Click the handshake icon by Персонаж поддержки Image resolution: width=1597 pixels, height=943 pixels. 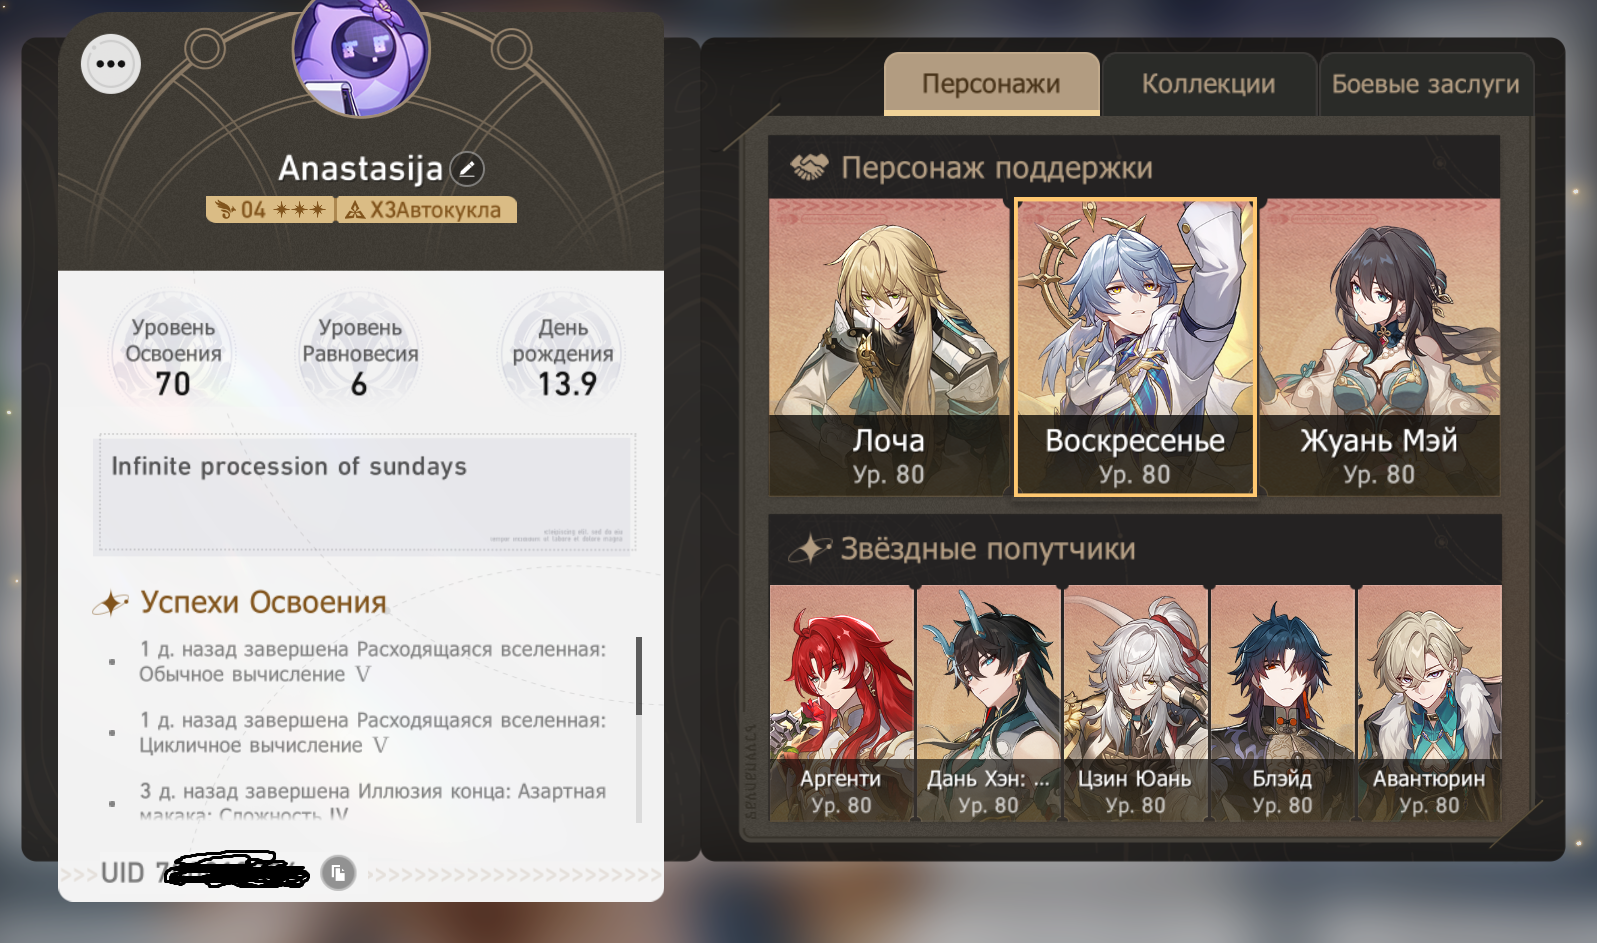point(809,167)
